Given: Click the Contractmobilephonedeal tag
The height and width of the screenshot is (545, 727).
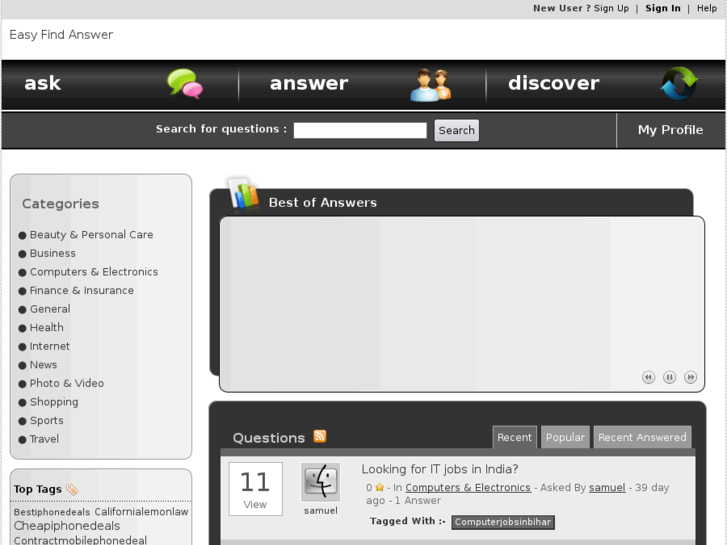Looking at the screenshot, I should 80,540.
